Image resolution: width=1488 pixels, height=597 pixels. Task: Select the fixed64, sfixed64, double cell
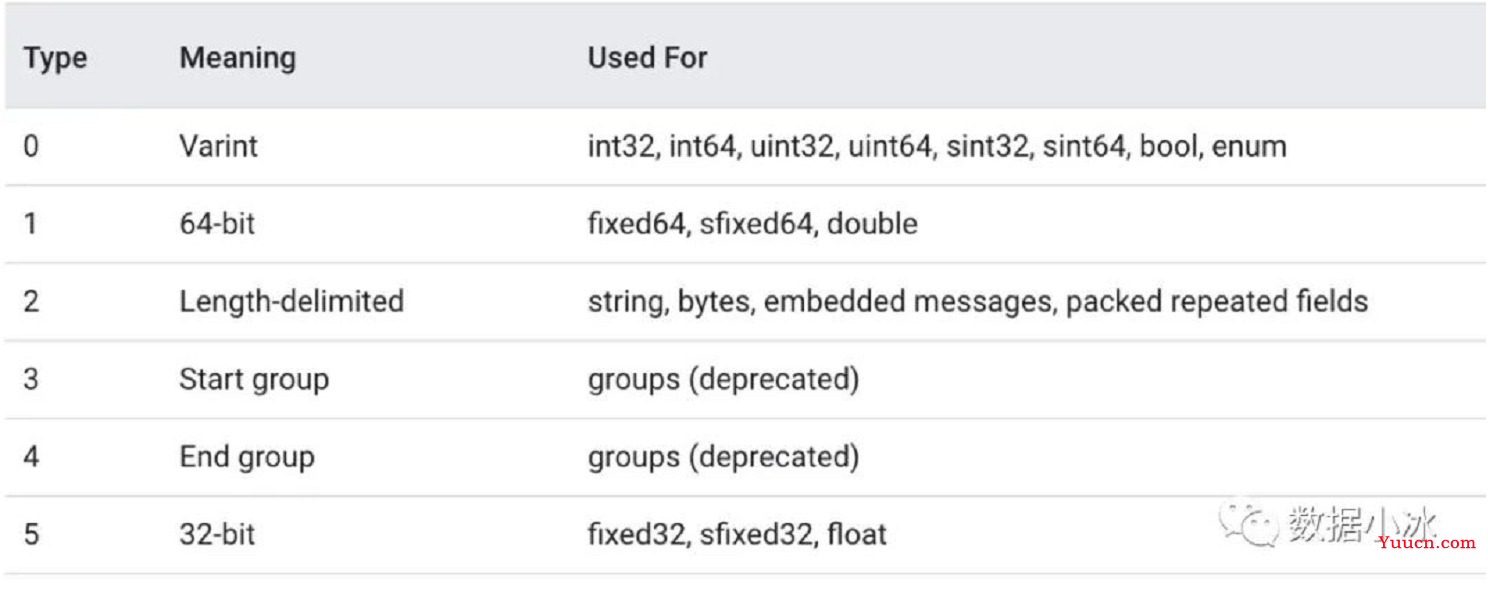(x=752, y=223)
